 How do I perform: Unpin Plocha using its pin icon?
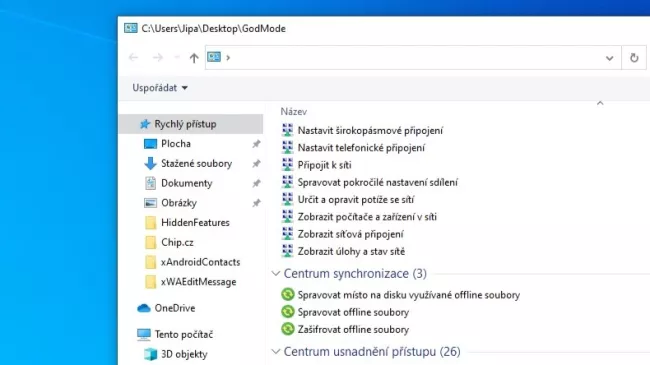(257, 144)
